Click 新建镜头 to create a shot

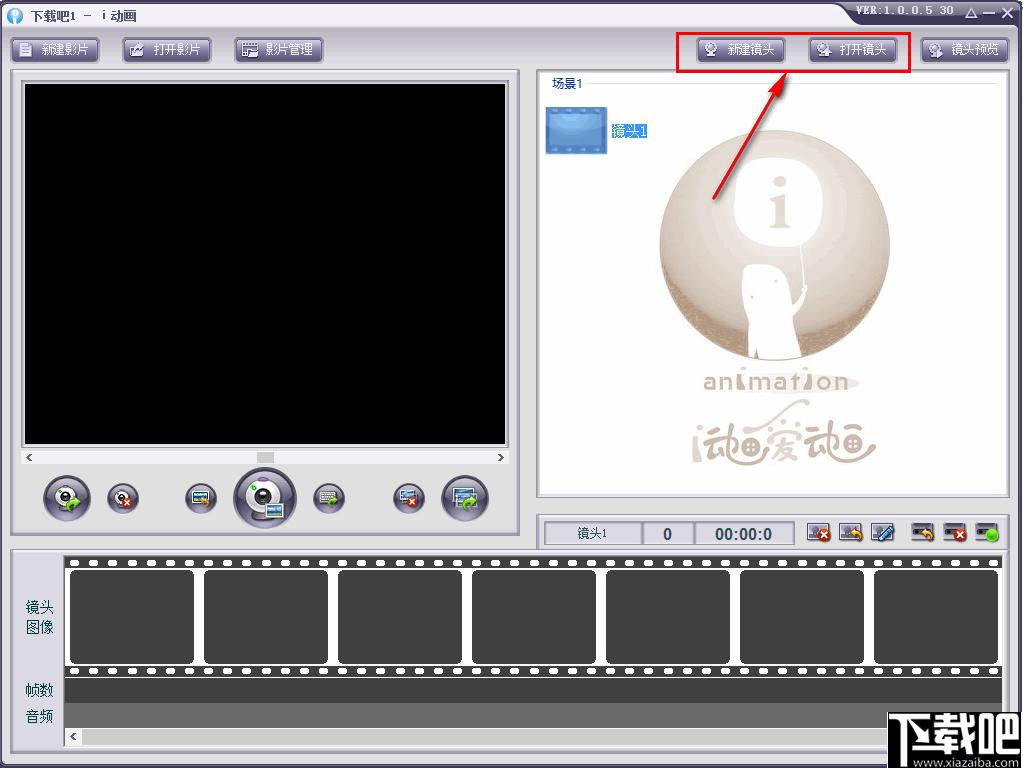pos(741,50)
